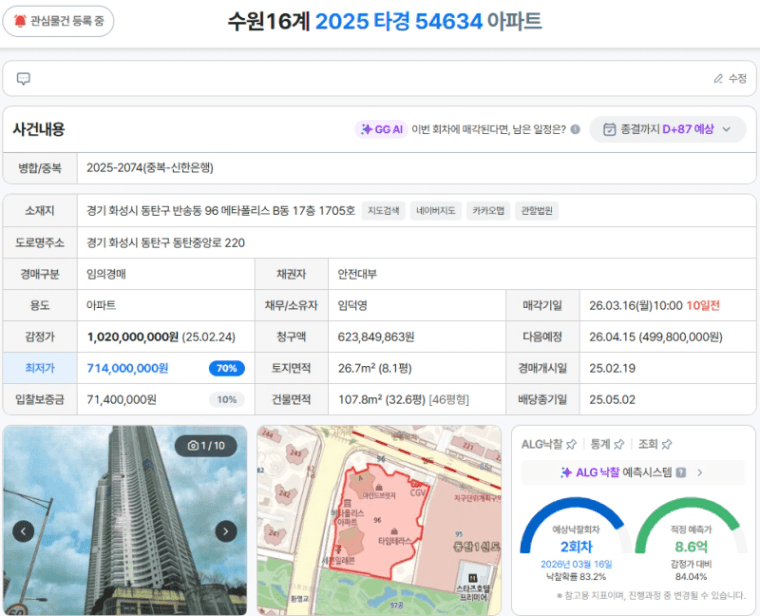Expand ALG 낙찰 예측시스템 chevron

[700, 473]
